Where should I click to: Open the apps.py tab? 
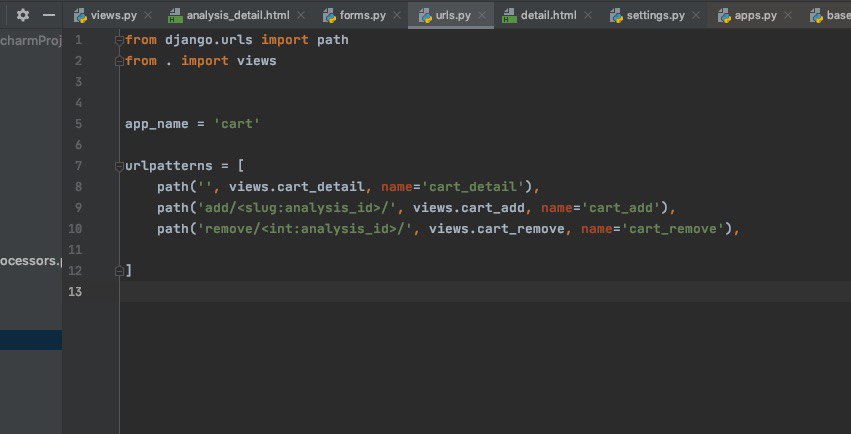point(755,15)
